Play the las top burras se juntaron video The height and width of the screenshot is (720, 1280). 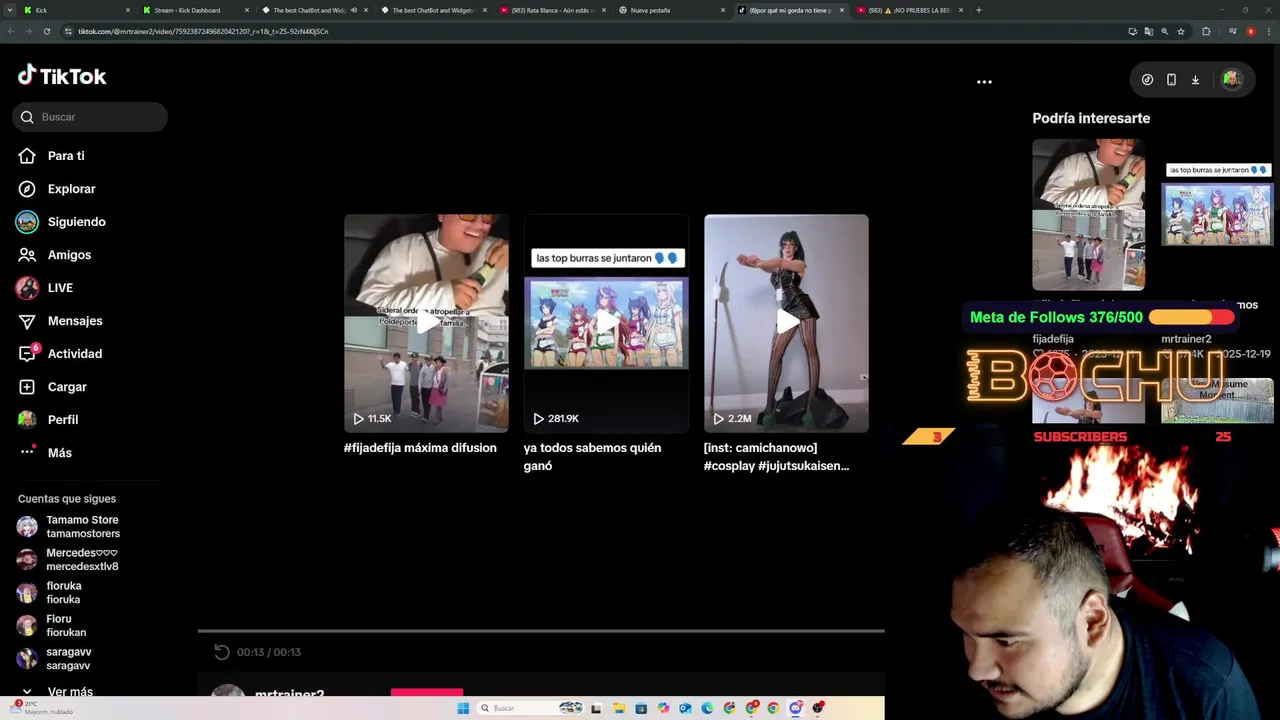coord(606,323)
